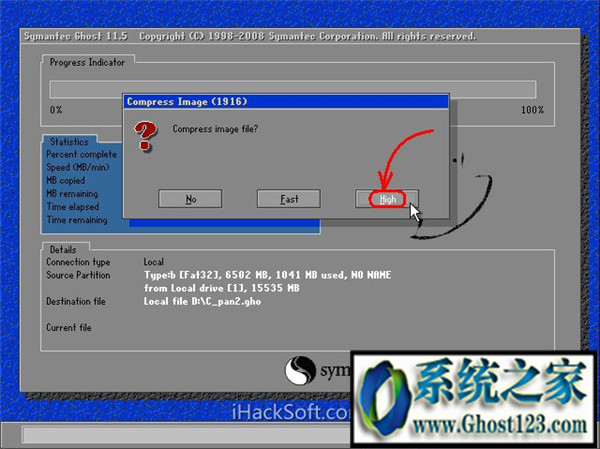
Task: Click the 'Progress Indicator' heading
Action: click(x=87, y=62)
